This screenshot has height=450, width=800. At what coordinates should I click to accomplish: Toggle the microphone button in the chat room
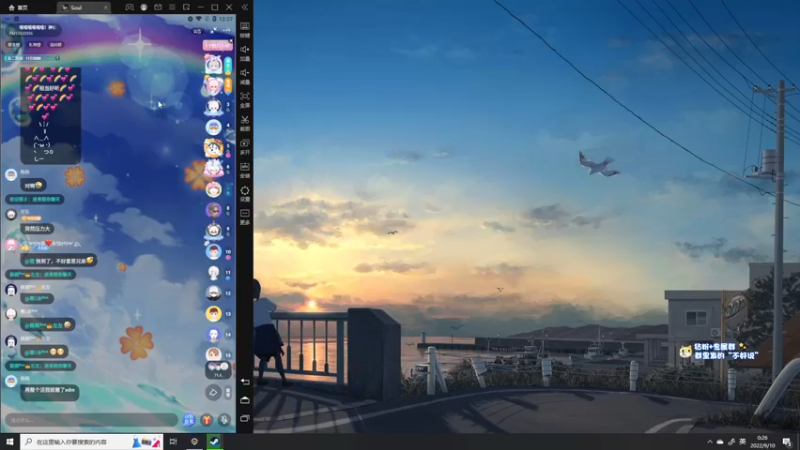pyautogui.click(x=224, y=420)
